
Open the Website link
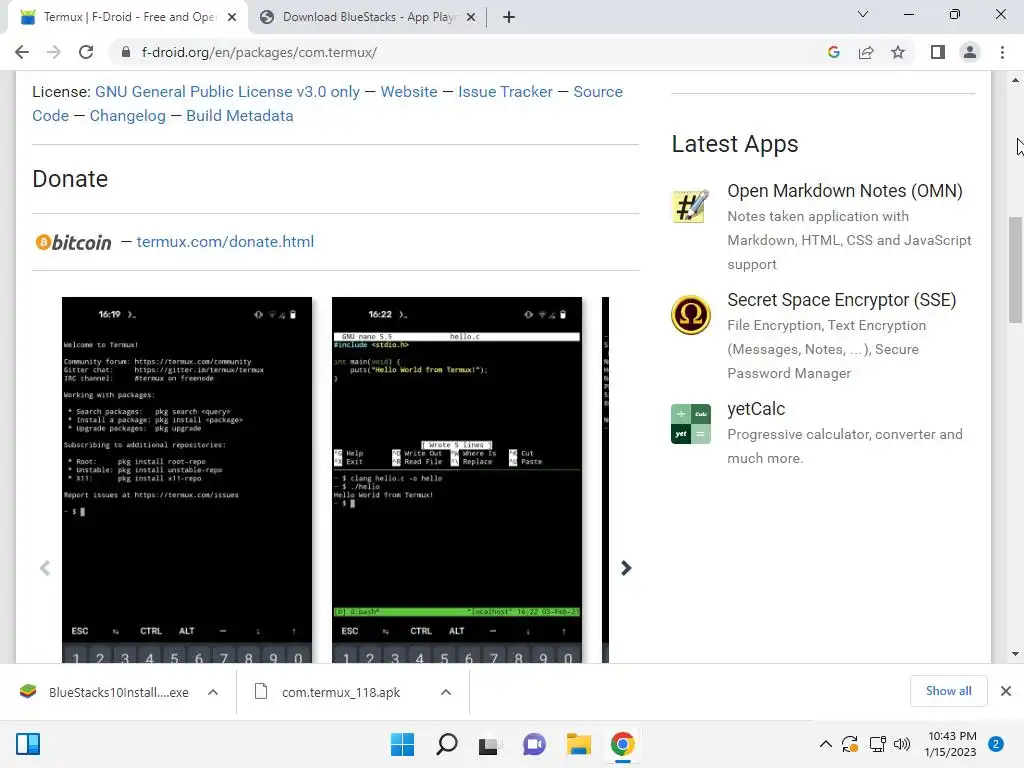pyautogui.click(x=409, y=92)
